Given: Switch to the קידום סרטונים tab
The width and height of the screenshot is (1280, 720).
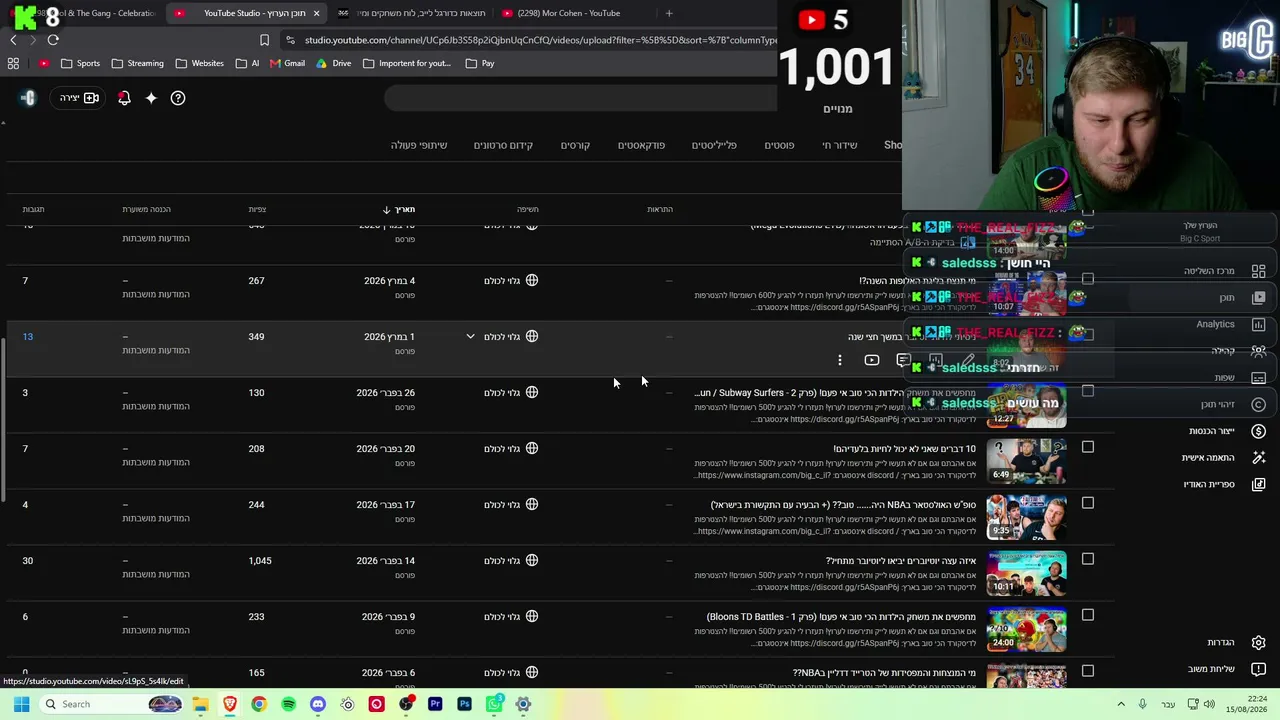Looking at the screenshot, I should click(x=503, y=145).
